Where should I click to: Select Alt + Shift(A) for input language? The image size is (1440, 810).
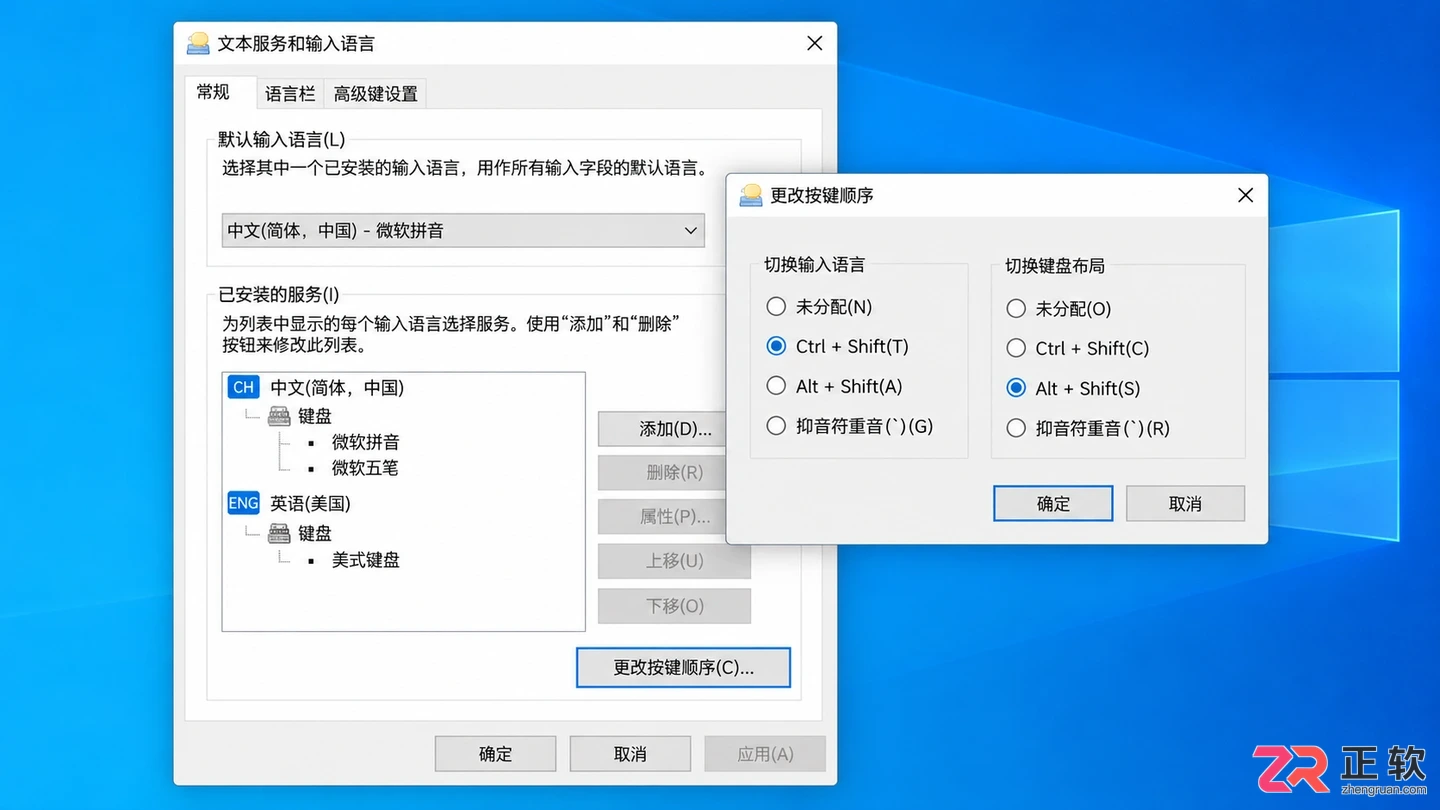coord(776,386)
